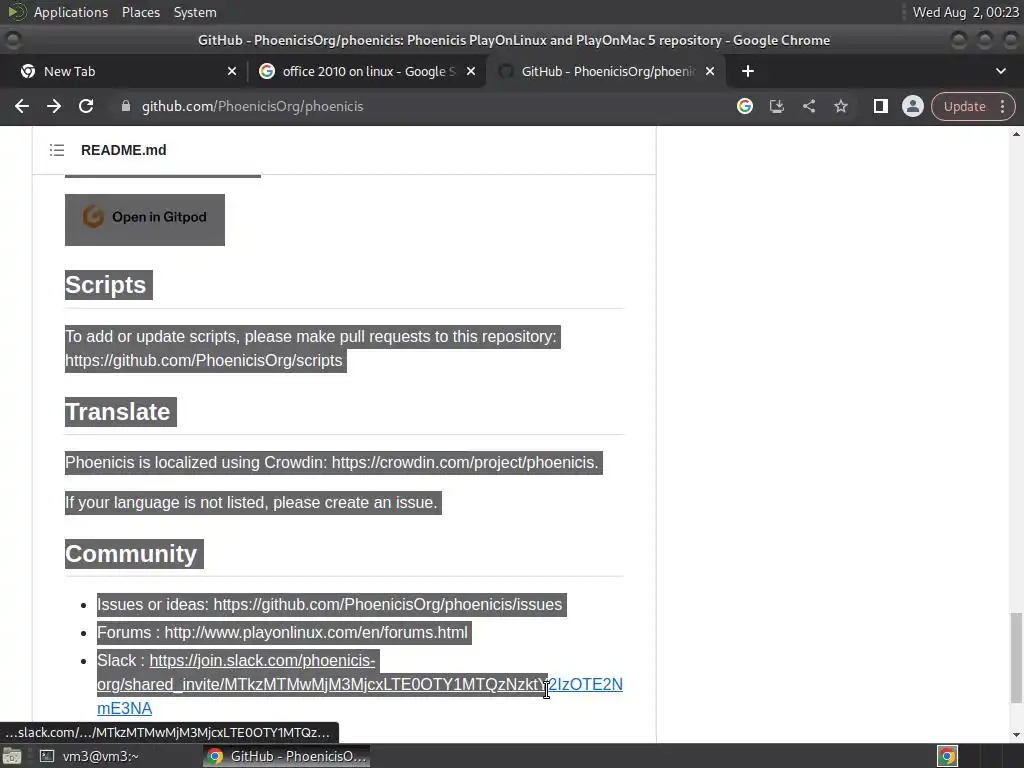The width and height of the screenshot is (1024, 768).
Task: Click the Open in Gitpod badge
Action: [x=145, y=219]
